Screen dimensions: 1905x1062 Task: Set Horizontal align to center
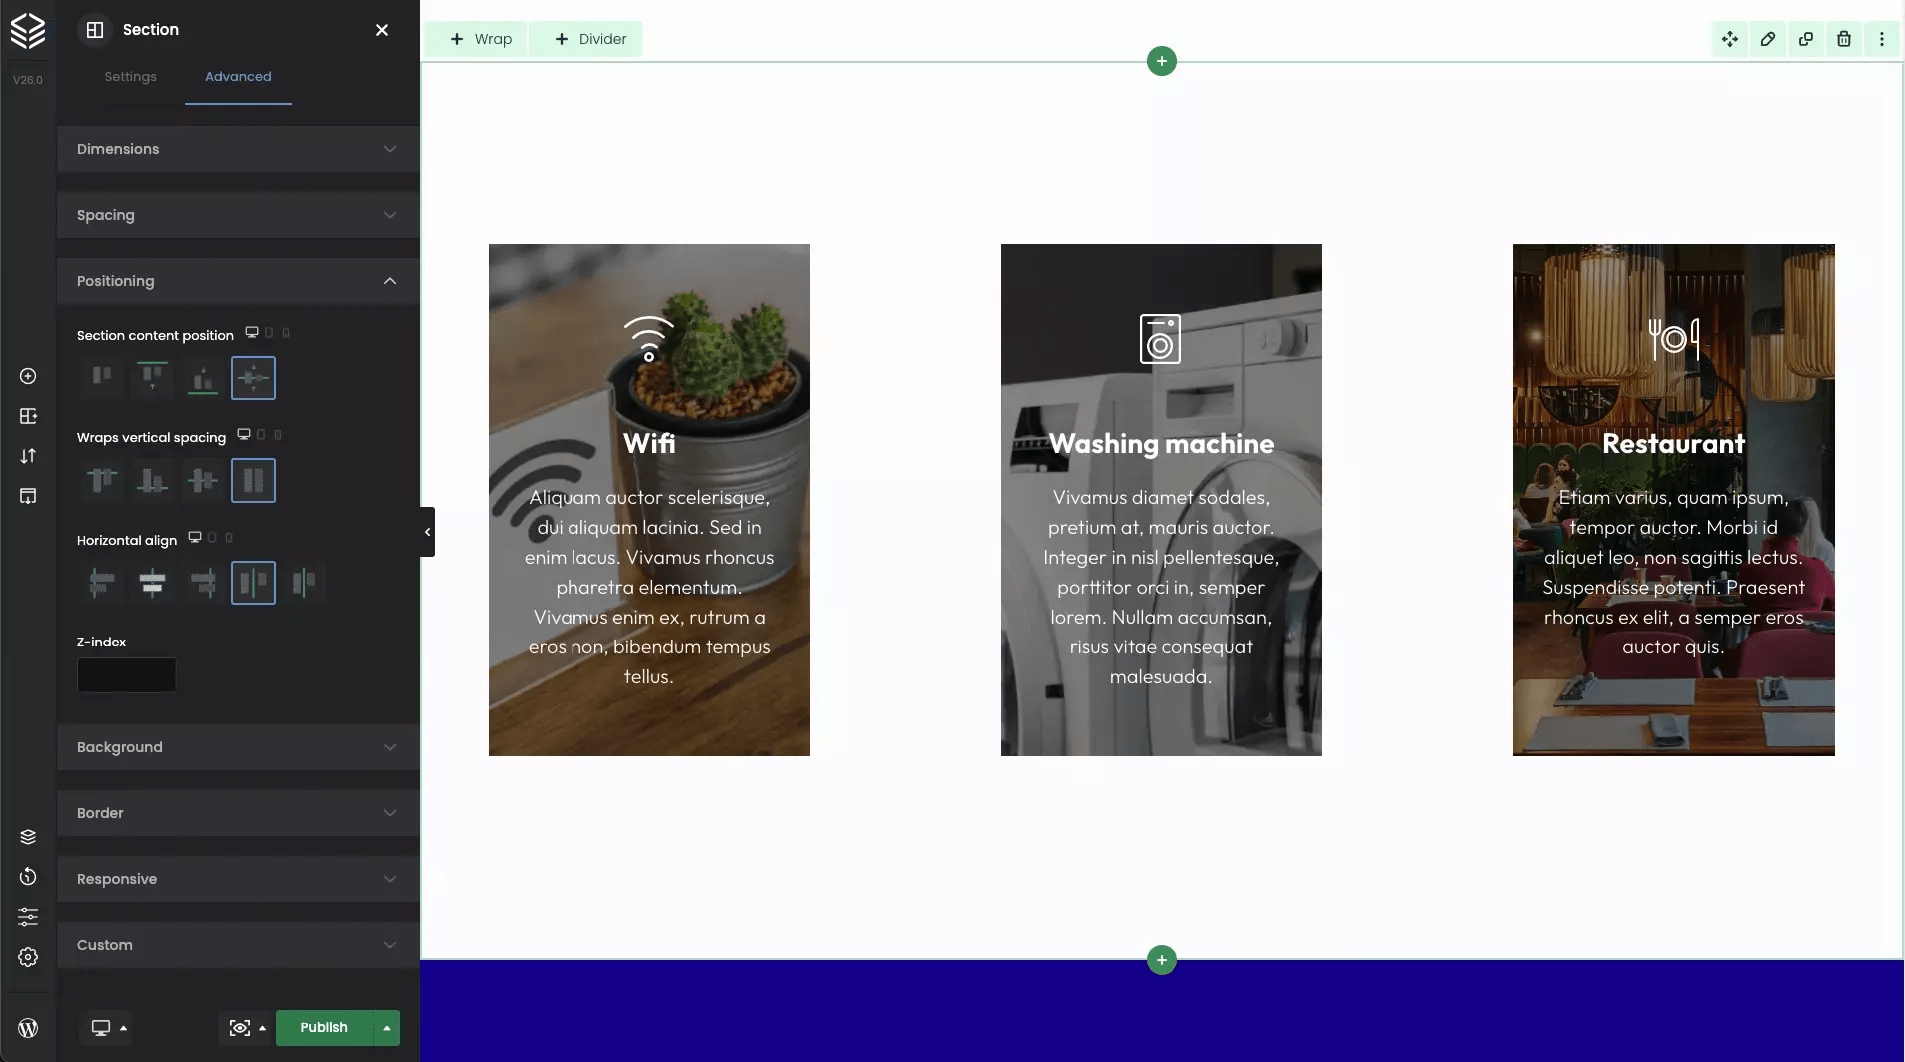tap(152, 583)
